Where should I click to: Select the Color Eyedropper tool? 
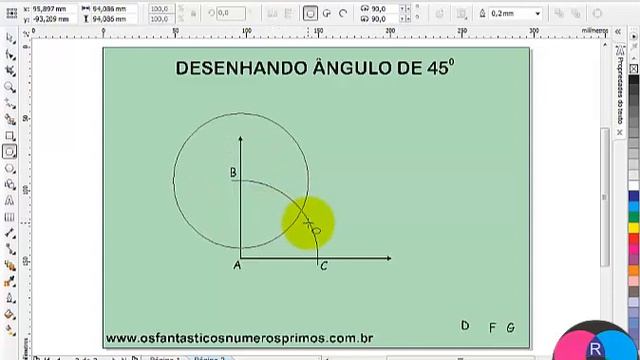click(x=10, y=282)
